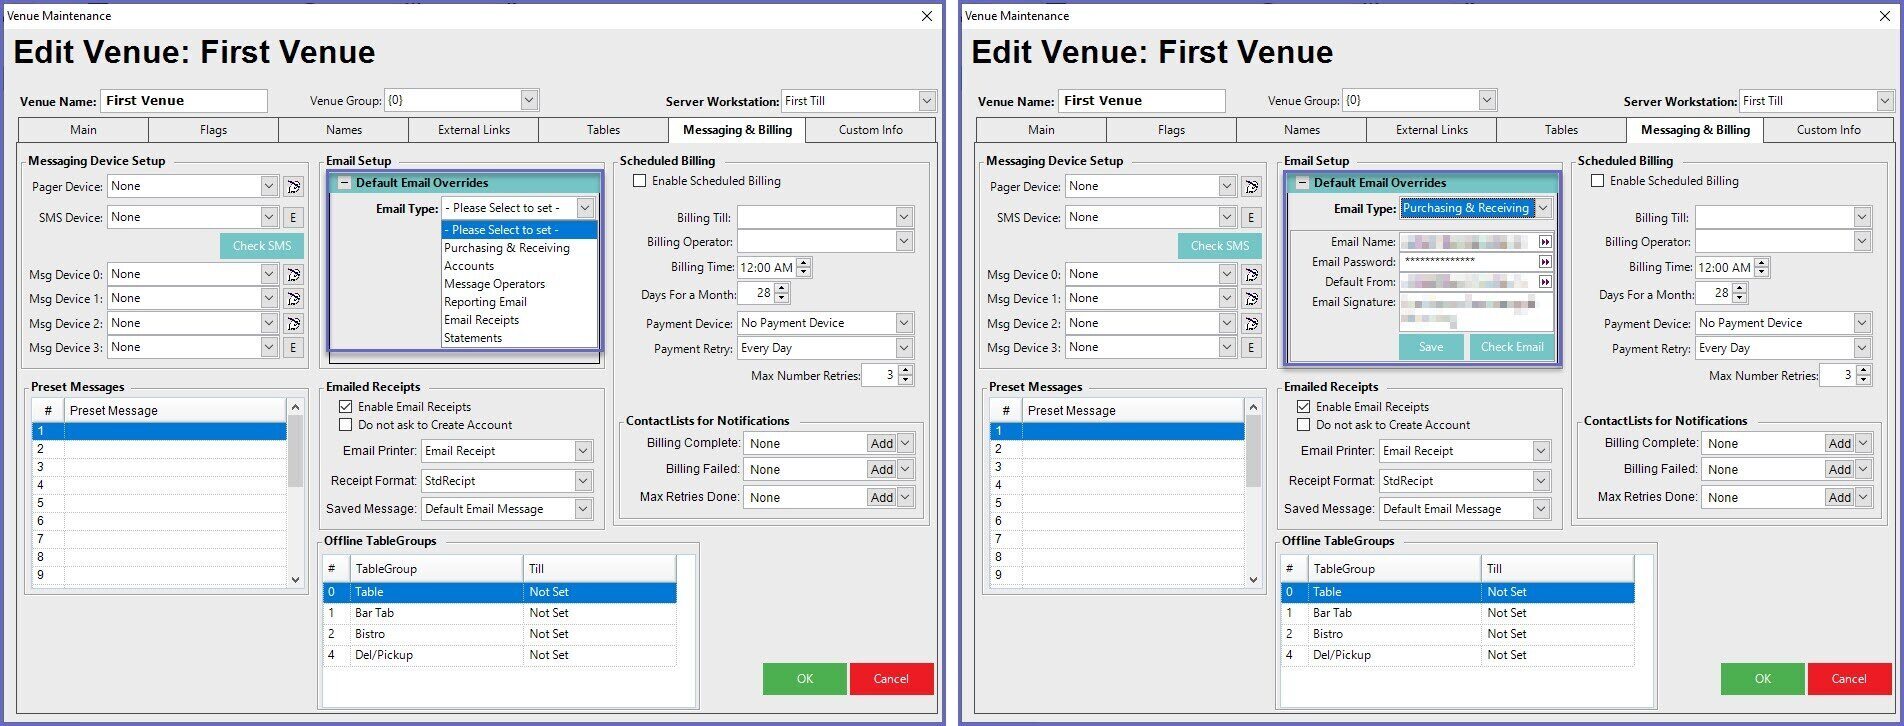Click arrow icon beside Email Password field
Image resolution: width=1904 pixels, height=726 pixels.
[1545, 262]
